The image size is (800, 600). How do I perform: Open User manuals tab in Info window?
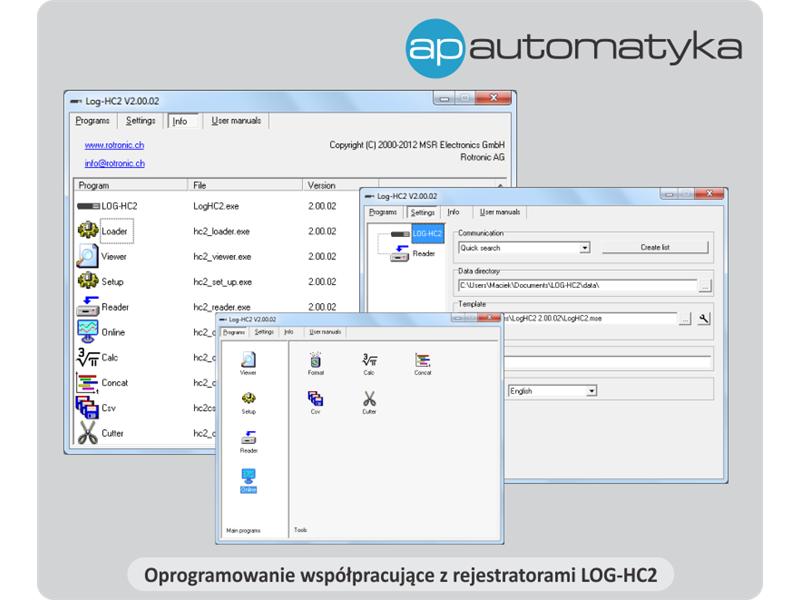click(x=236, y=120)
